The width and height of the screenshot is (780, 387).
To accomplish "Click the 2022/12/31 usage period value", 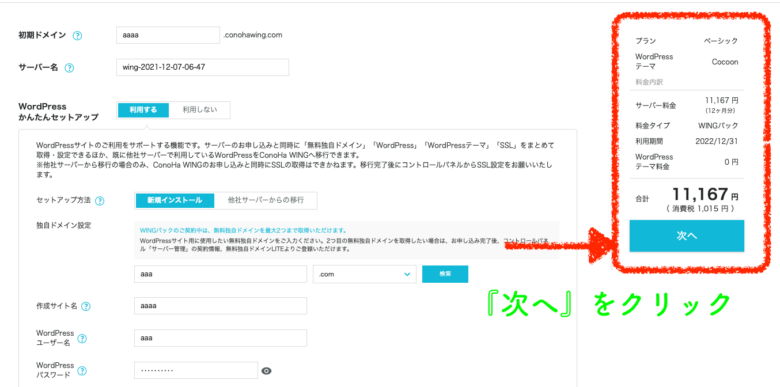I will coord(716,141).
